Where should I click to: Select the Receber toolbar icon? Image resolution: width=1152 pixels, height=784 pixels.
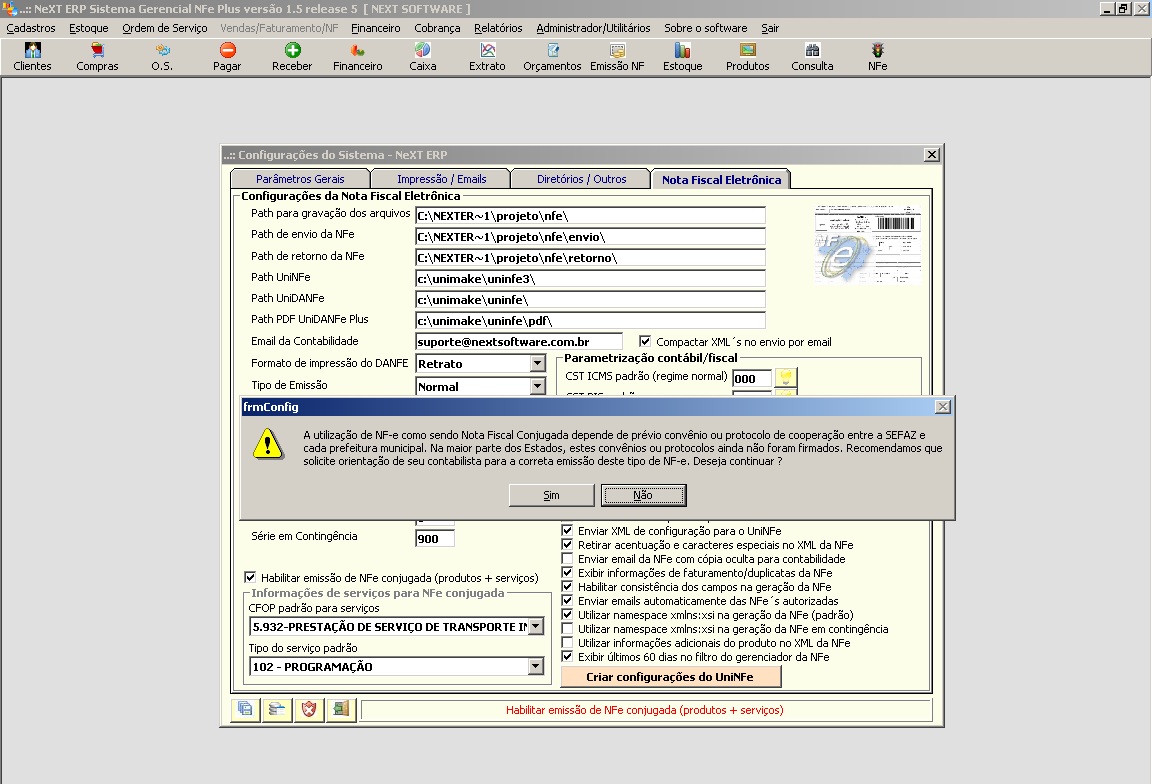(x=291, y=55)
